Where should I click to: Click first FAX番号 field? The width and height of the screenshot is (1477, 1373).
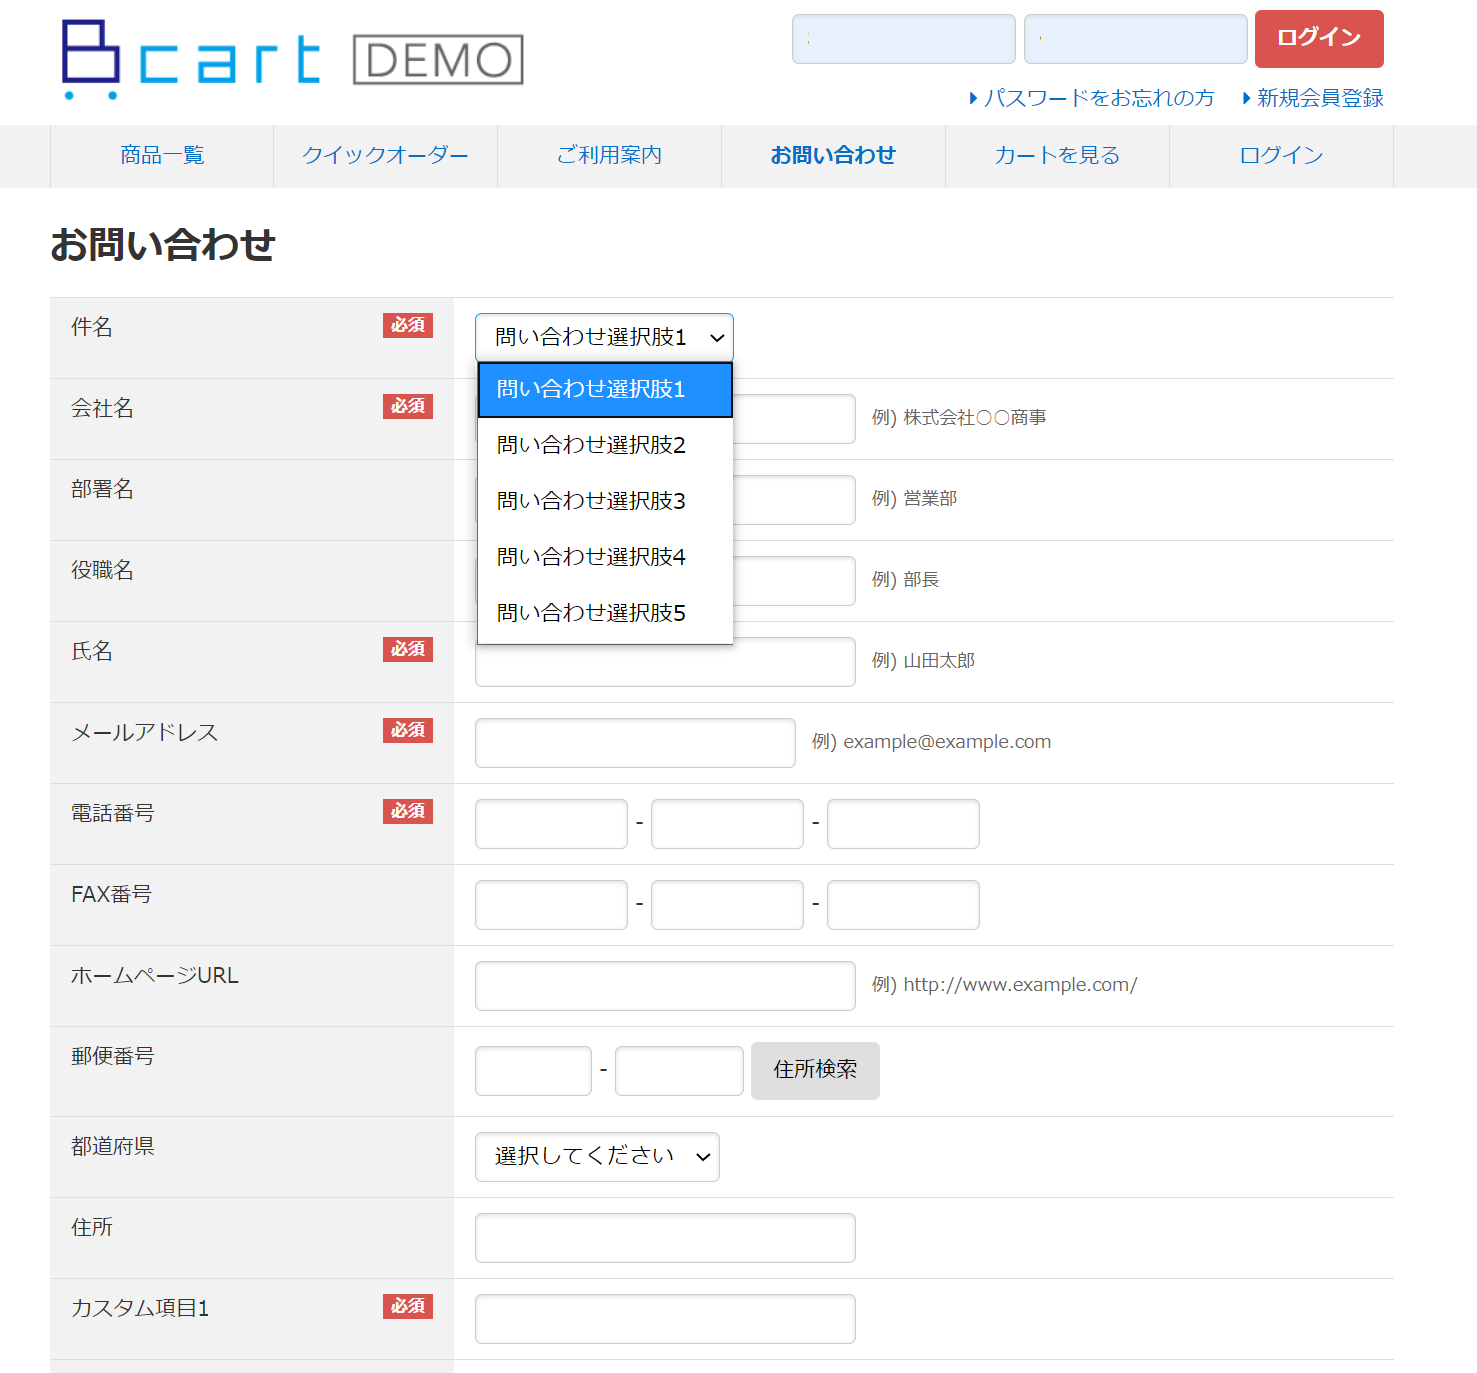(x=551, y=905)
